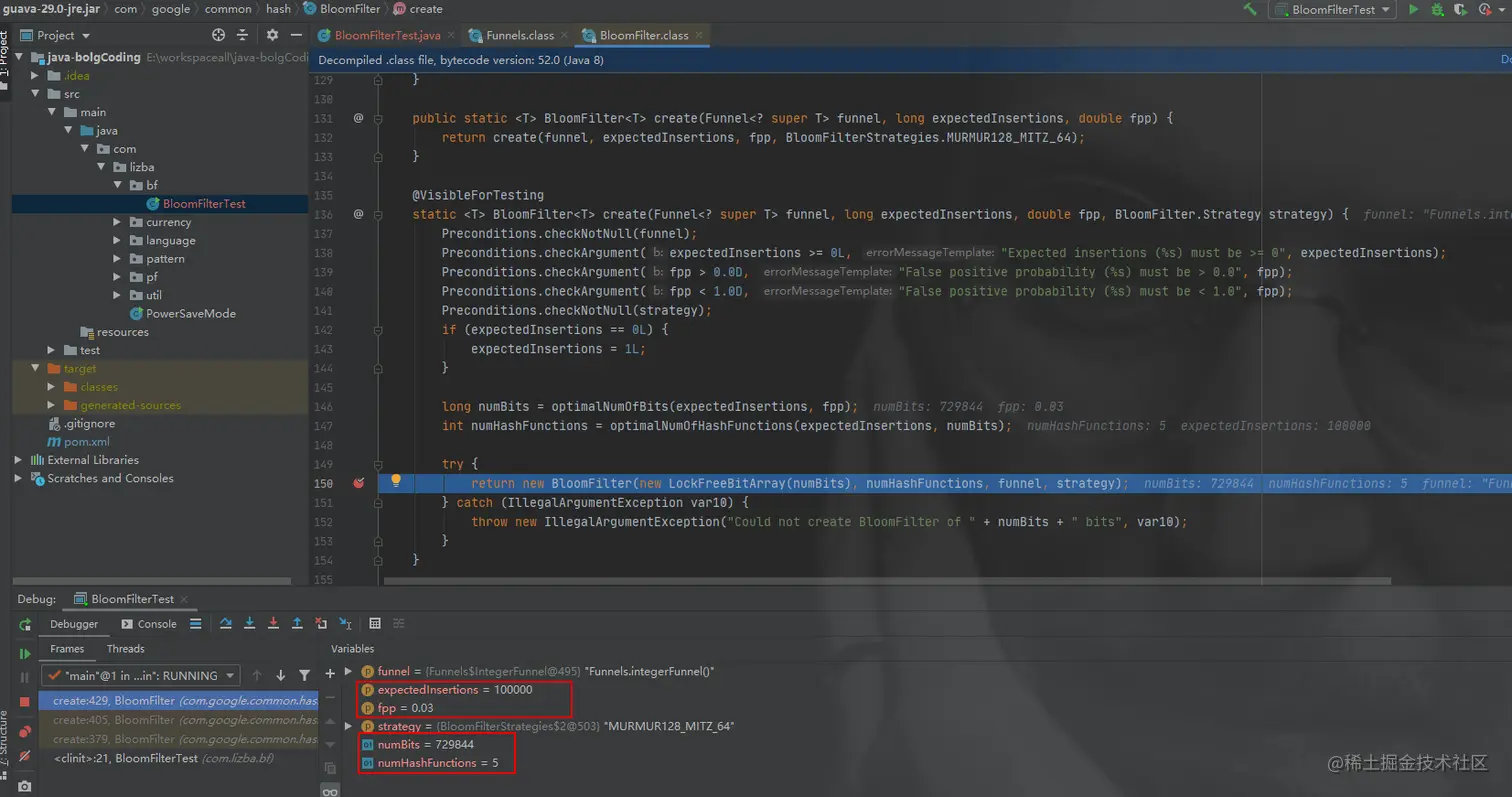The height and width of the screenshot is (797, 1512).
Task: Select the <clinit>:21, BloomFilterTest stack frame
Action: pyautogui.click(x=178, y=759)
